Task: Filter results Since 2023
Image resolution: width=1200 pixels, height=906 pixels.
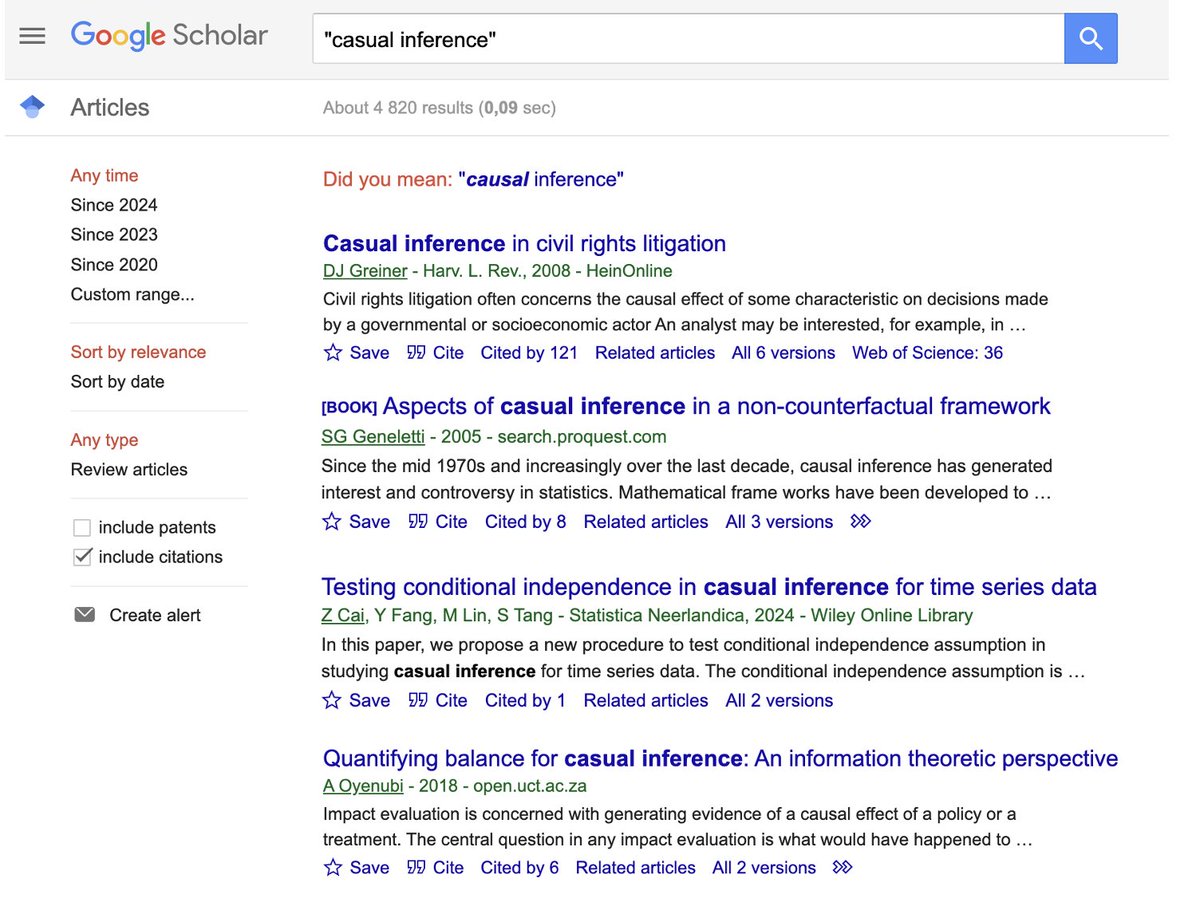Action: click(x=114, y=235)
